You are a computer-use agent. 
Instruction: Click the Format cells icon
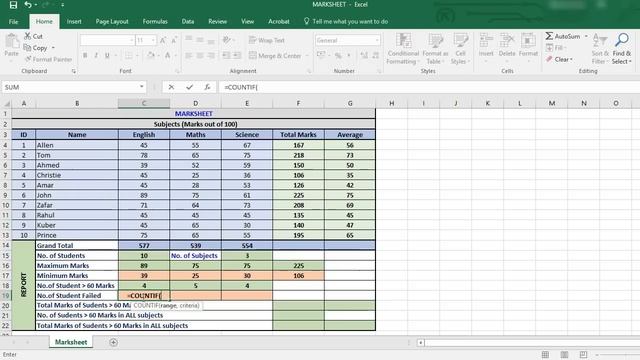coord(528,41)
